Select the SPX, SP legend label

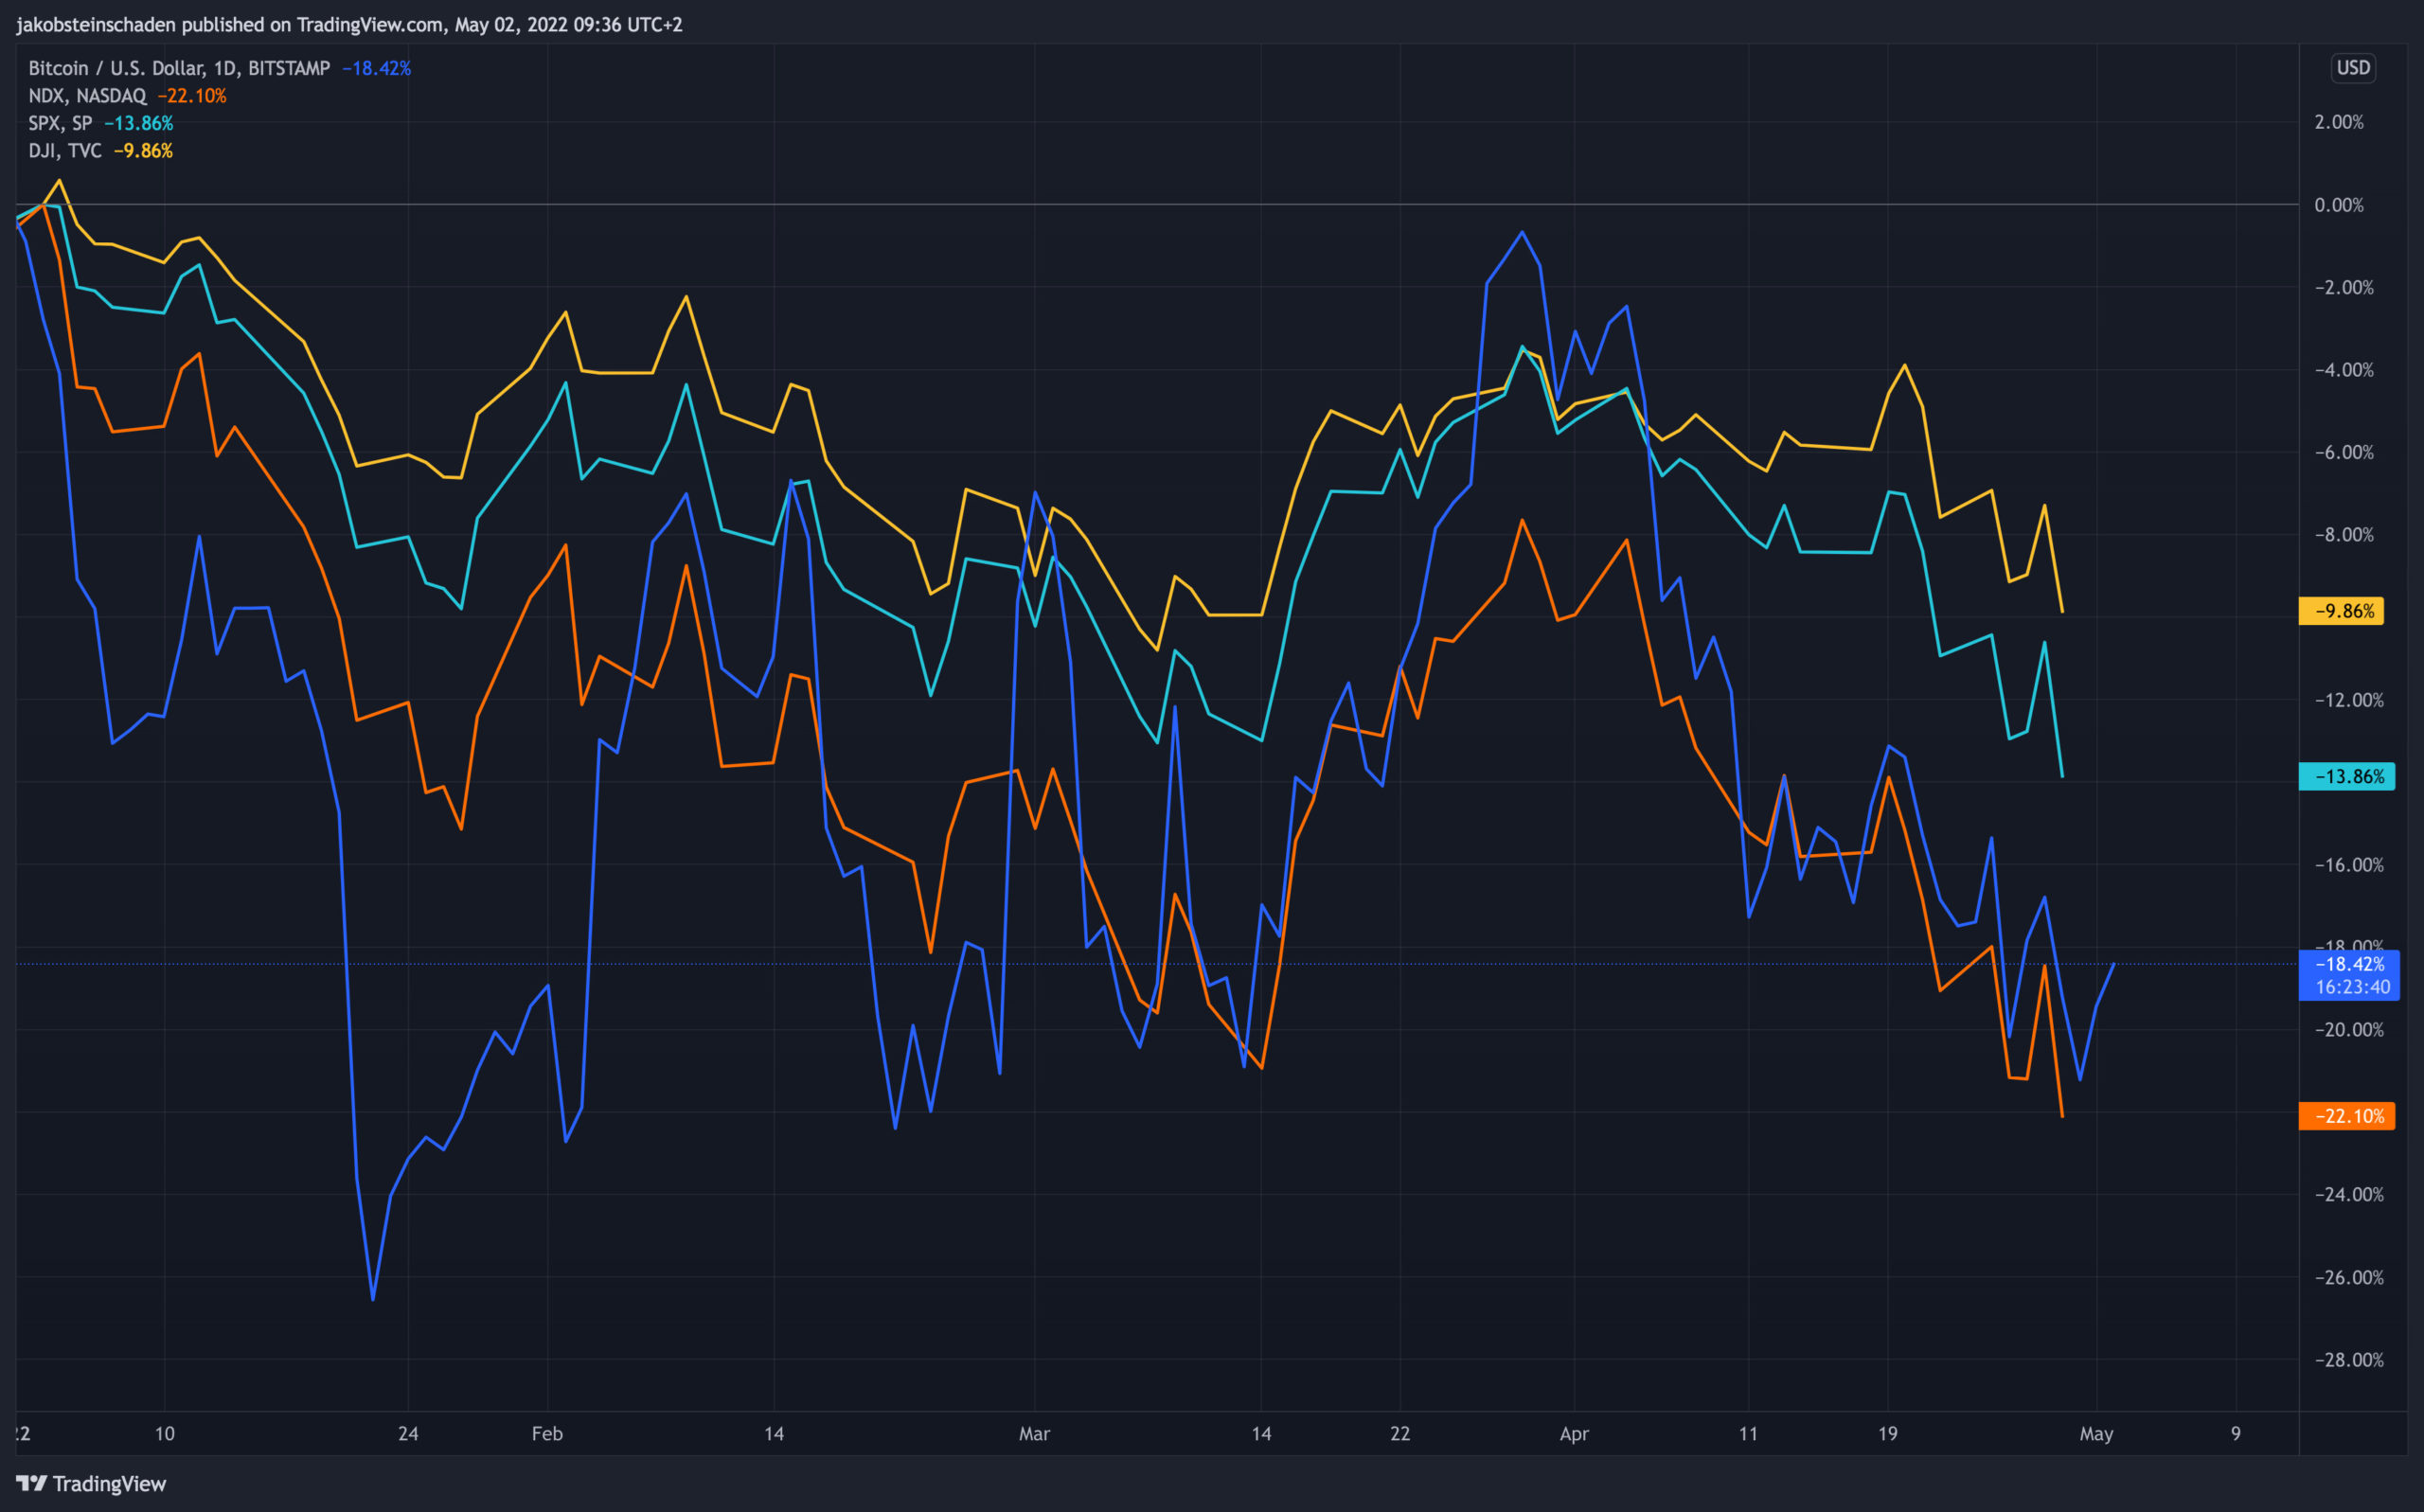60,123
